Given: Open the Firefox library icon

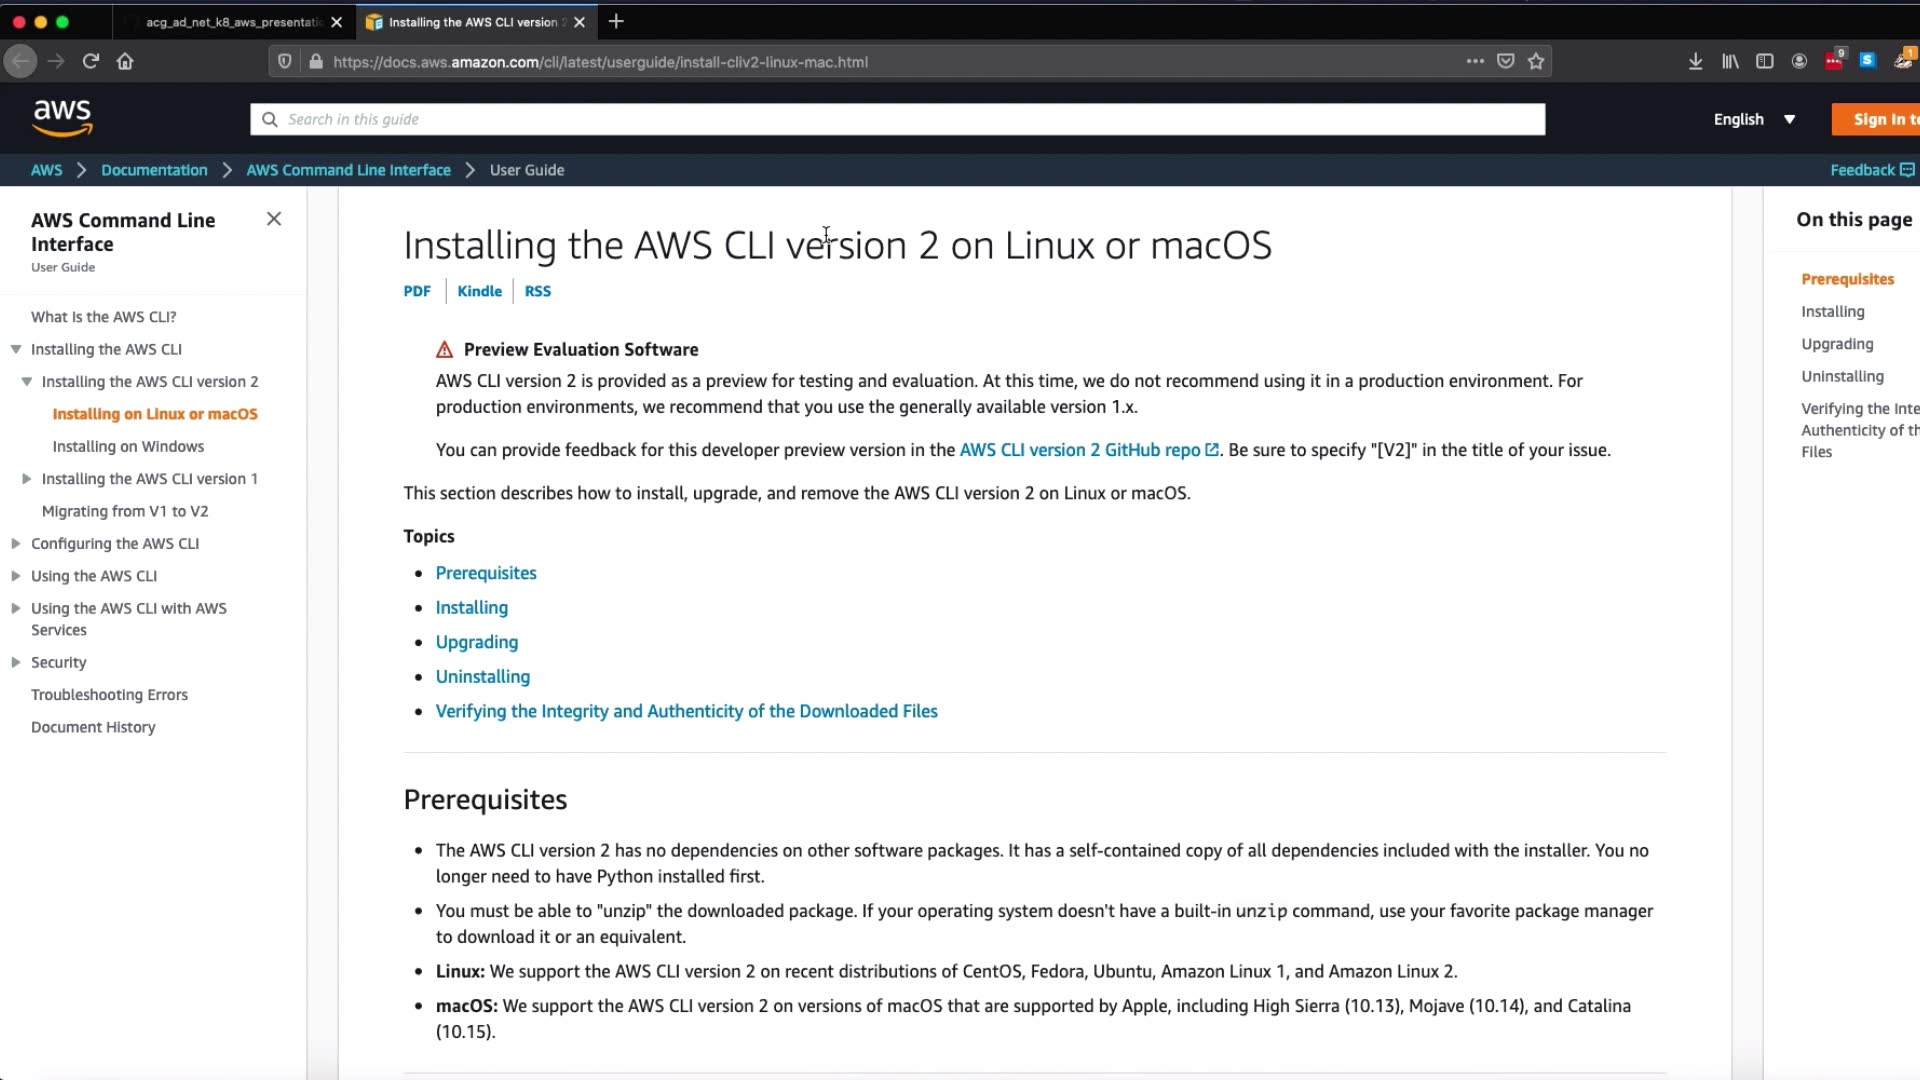Looking at the screenshot, I should click(1729, 61).
